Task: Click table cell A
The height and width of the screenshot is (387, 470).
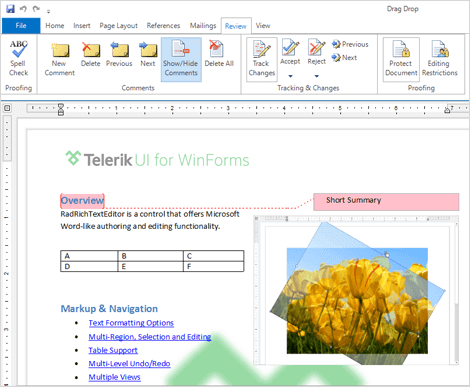Action: click(x=89, y=256)
